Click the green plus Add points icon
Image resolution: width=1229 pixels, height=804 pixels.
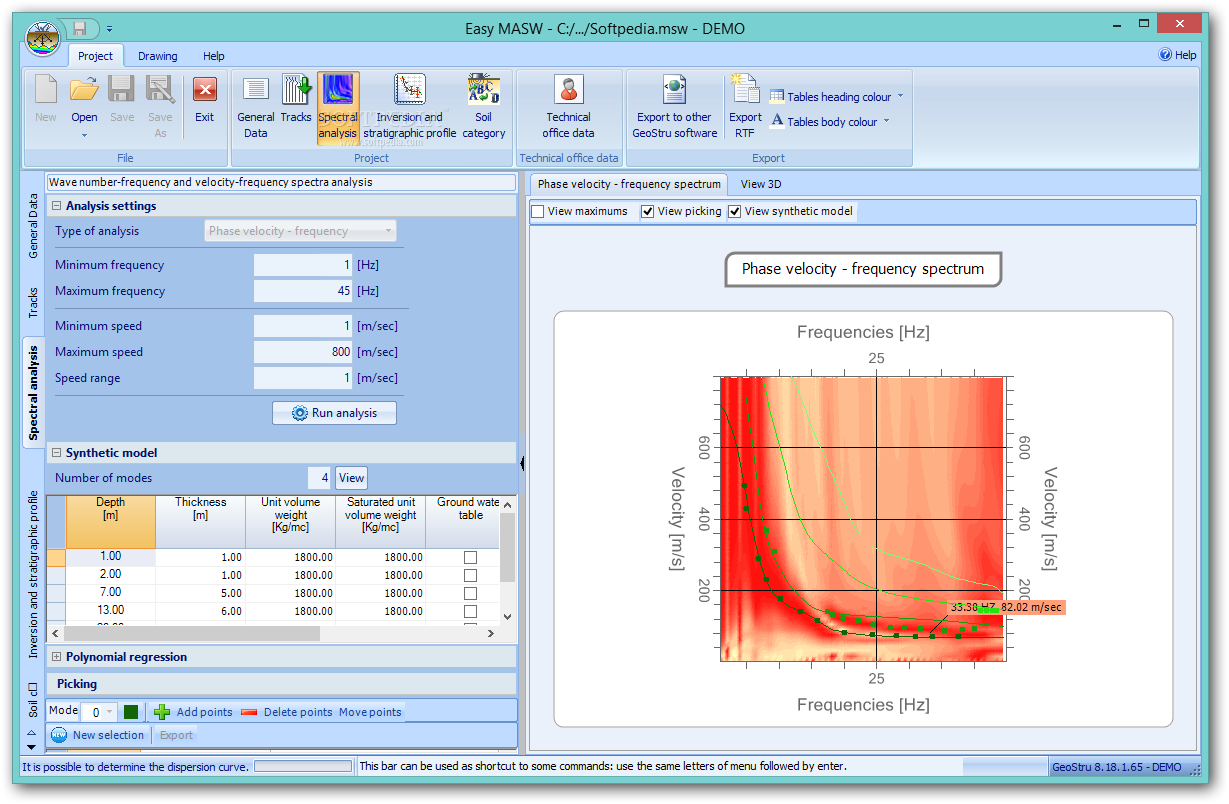point(162,712)
